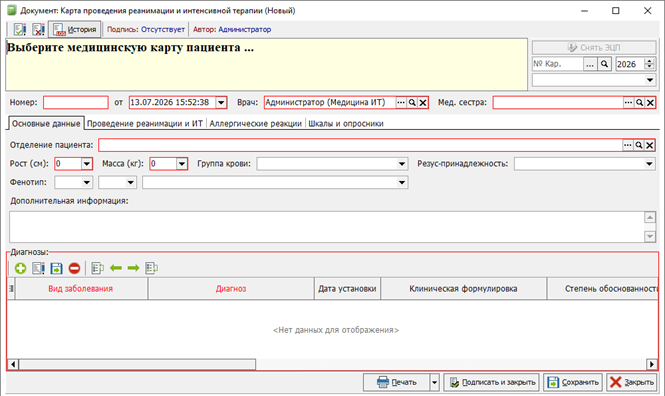Expand the Масса (кг) dropdown
The height and width of the screenshot is (396, 665).
pos(182,164)
